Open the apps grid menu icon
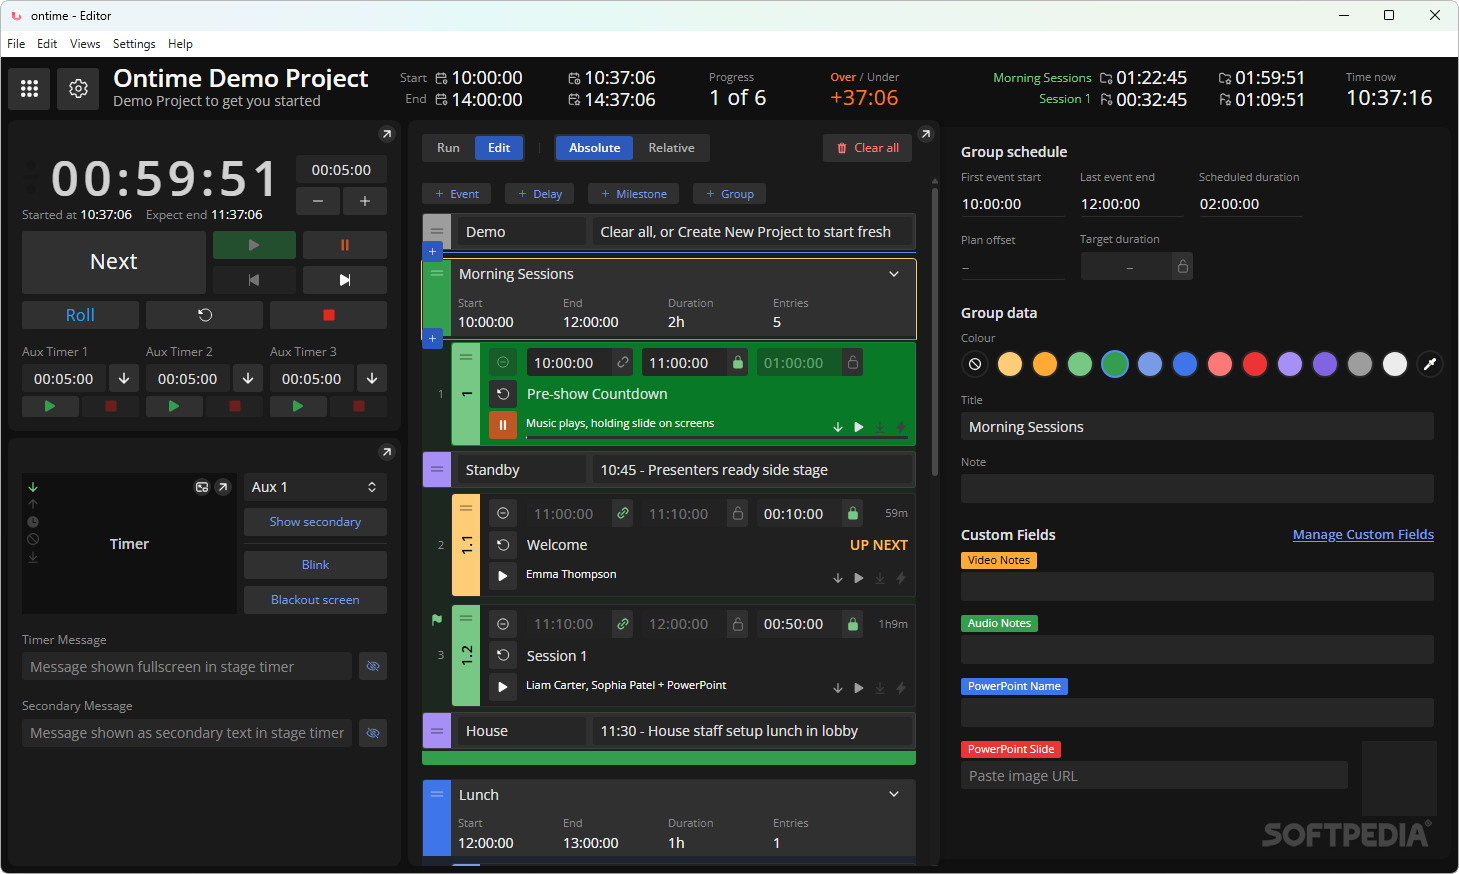 30,89
